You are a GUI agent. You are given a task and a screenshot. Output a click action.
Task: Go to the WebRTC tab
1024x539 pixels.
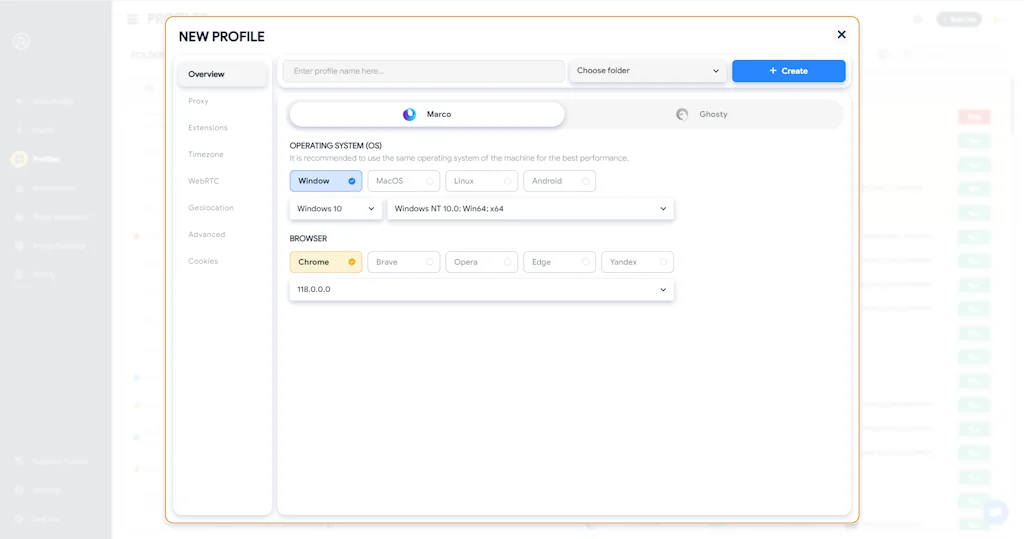203,181
